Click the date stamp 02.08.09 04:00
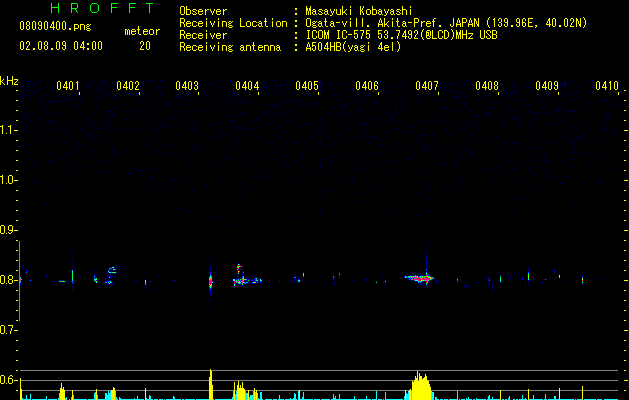The image size is (629, 400). coord(61,46)
